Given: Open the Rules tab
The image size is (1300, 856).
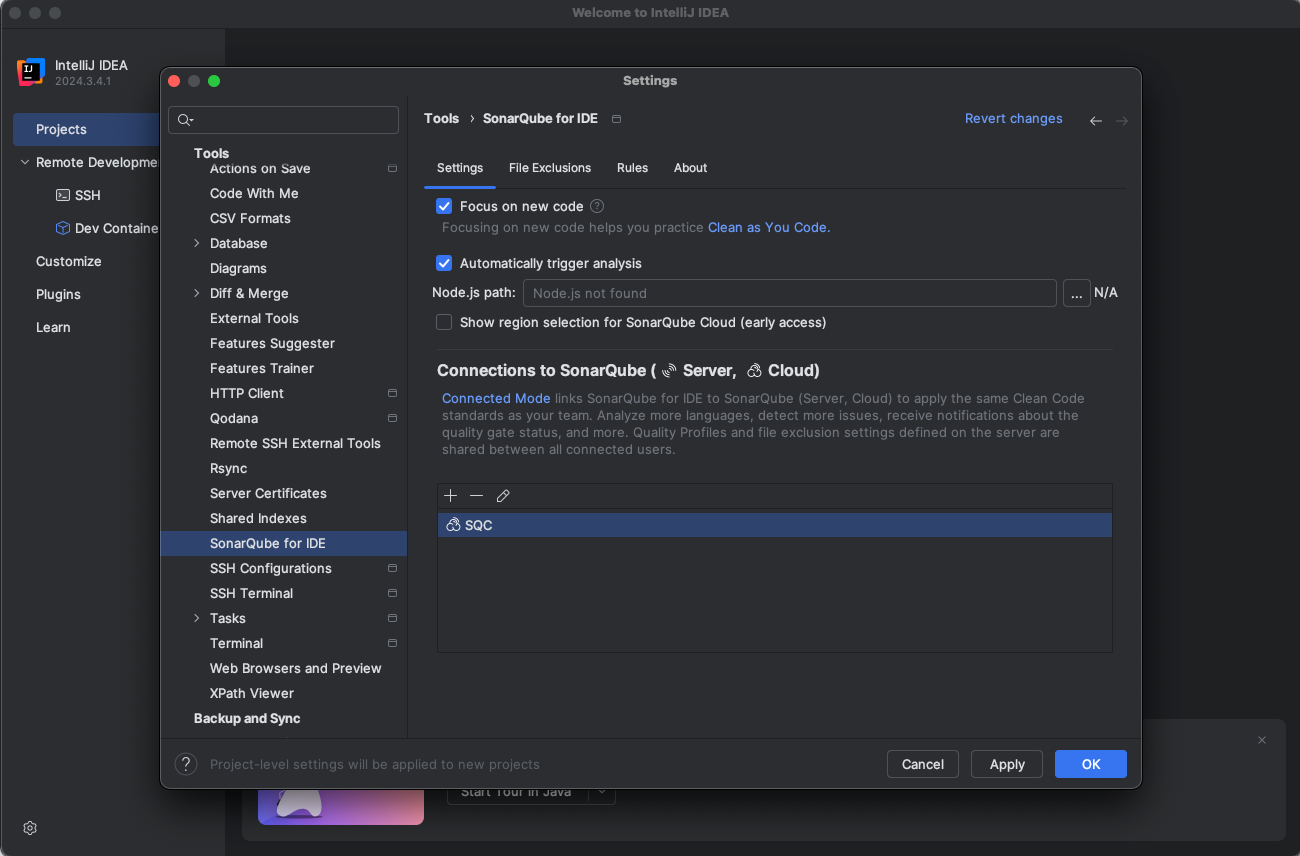Looking at the screenshot, I should (632, 168).
